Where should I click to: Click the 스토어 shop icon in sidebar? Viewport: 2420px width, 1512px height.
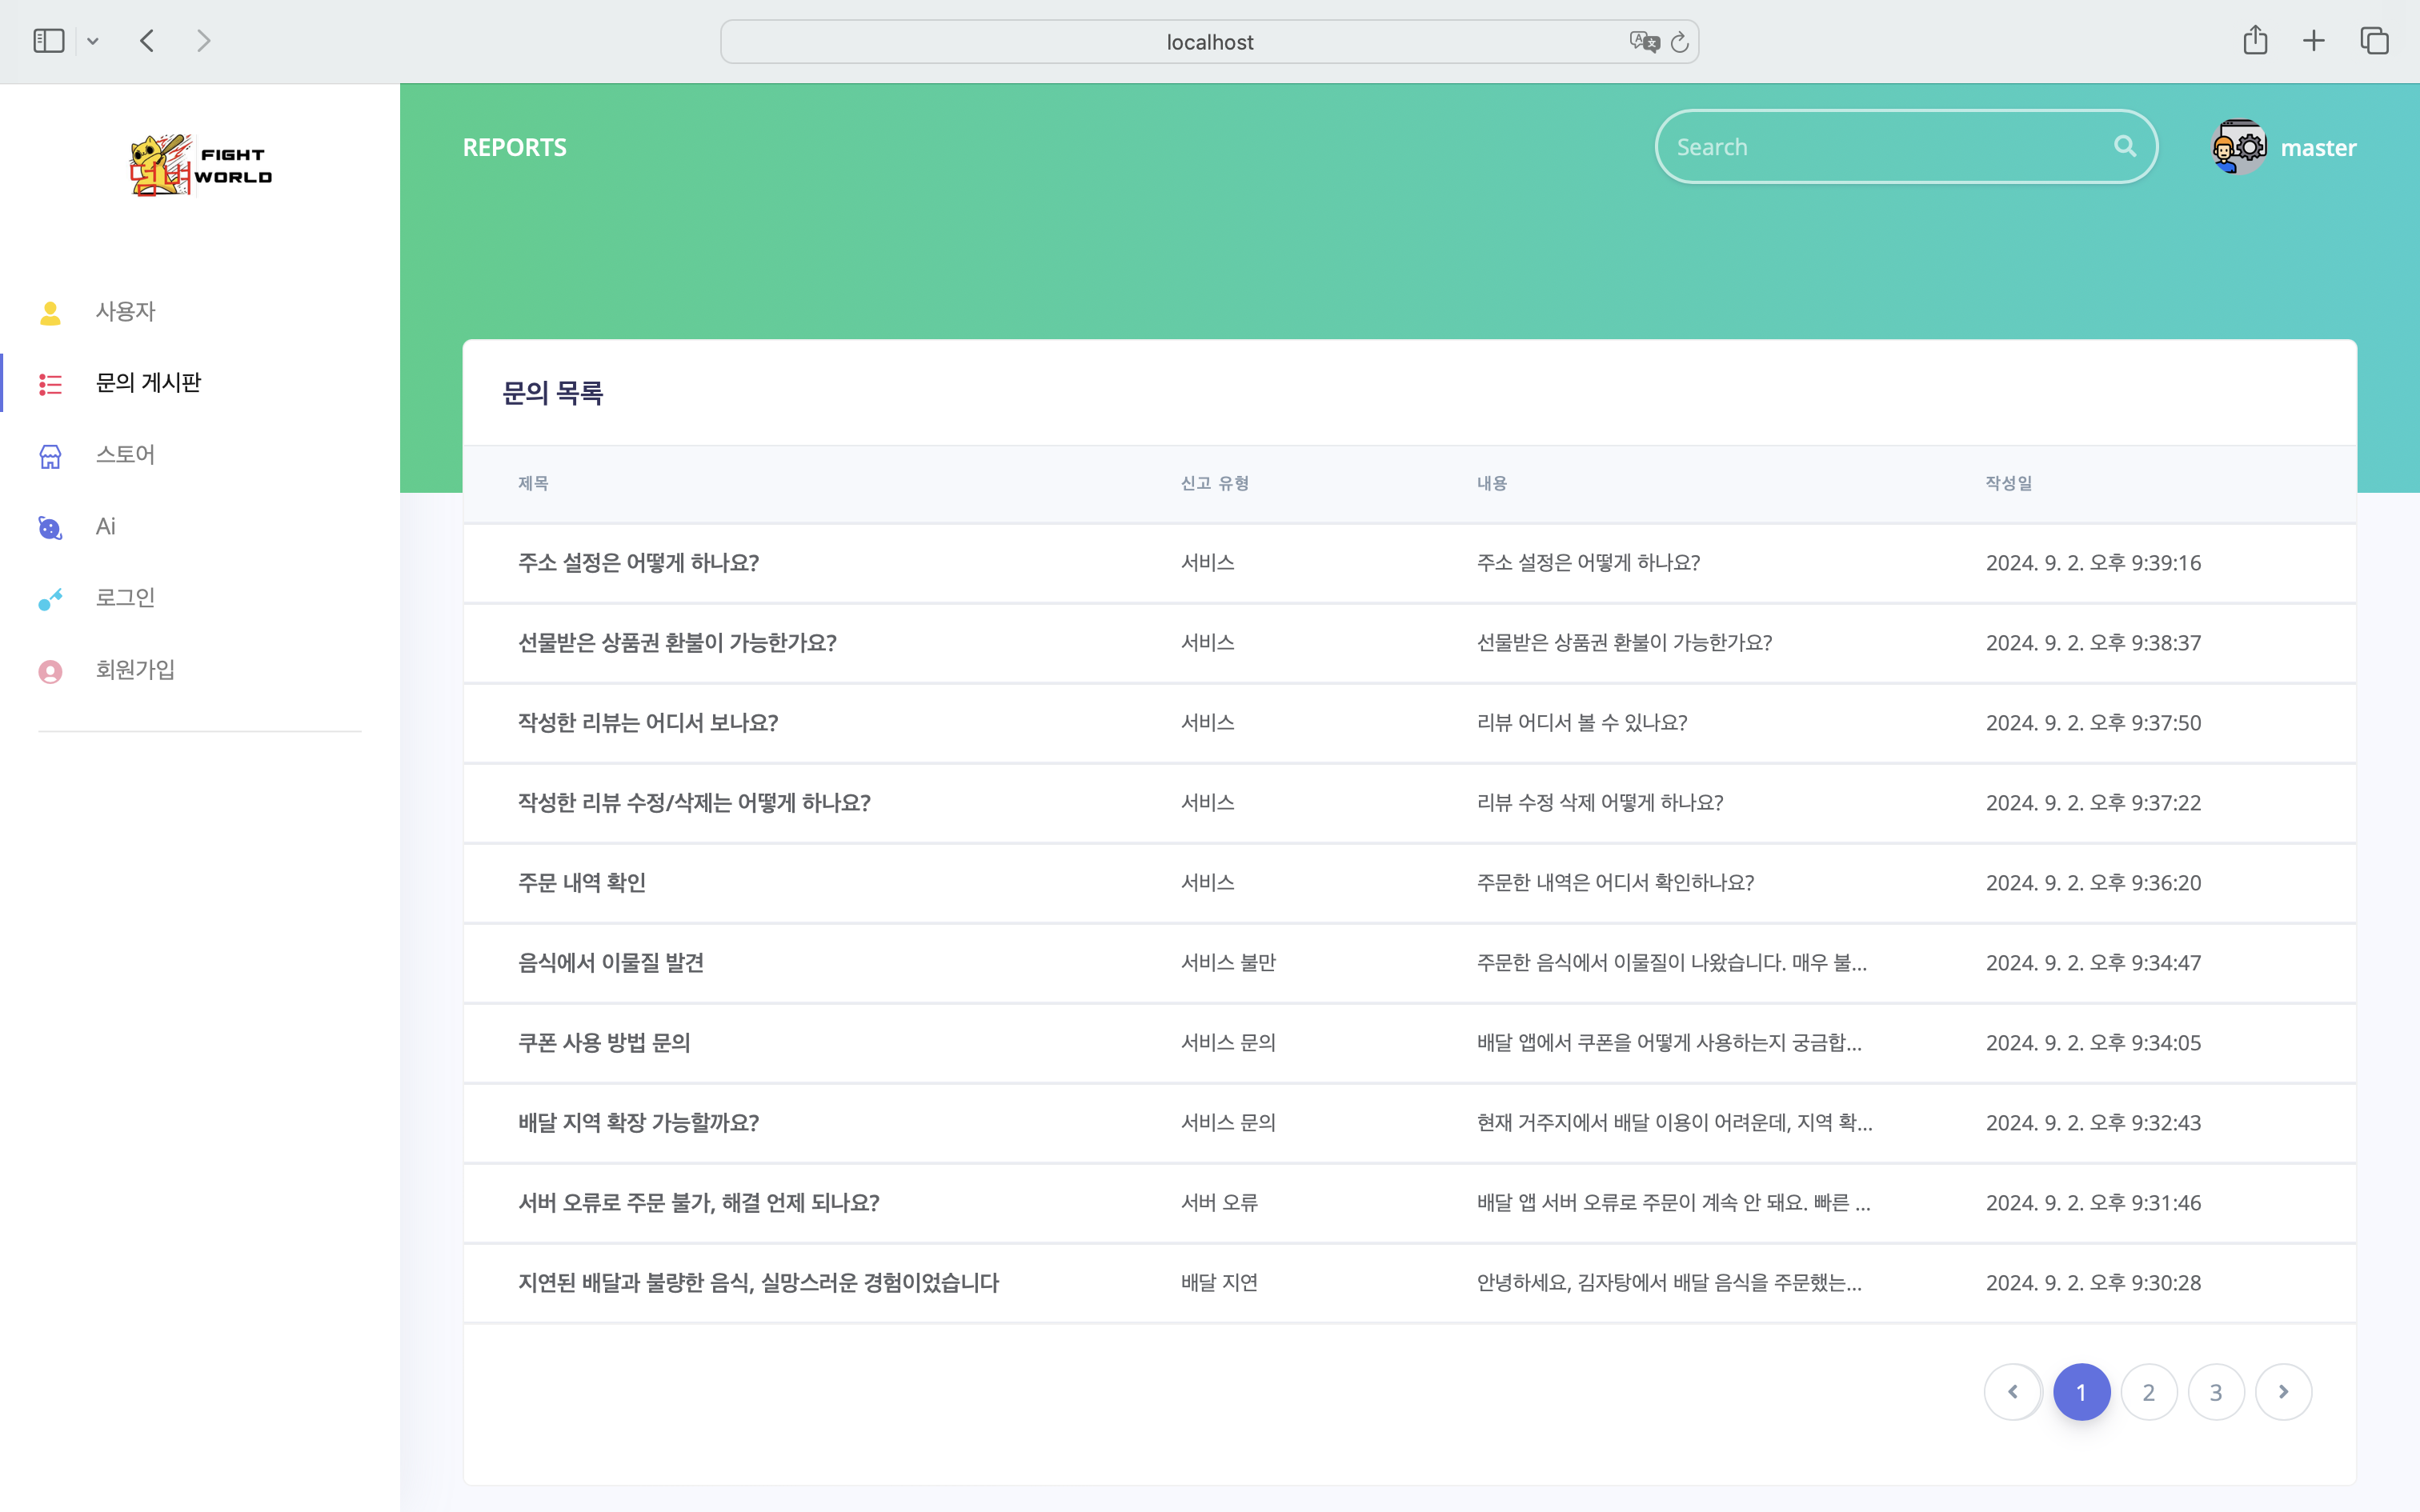click(x=50, y=456)
